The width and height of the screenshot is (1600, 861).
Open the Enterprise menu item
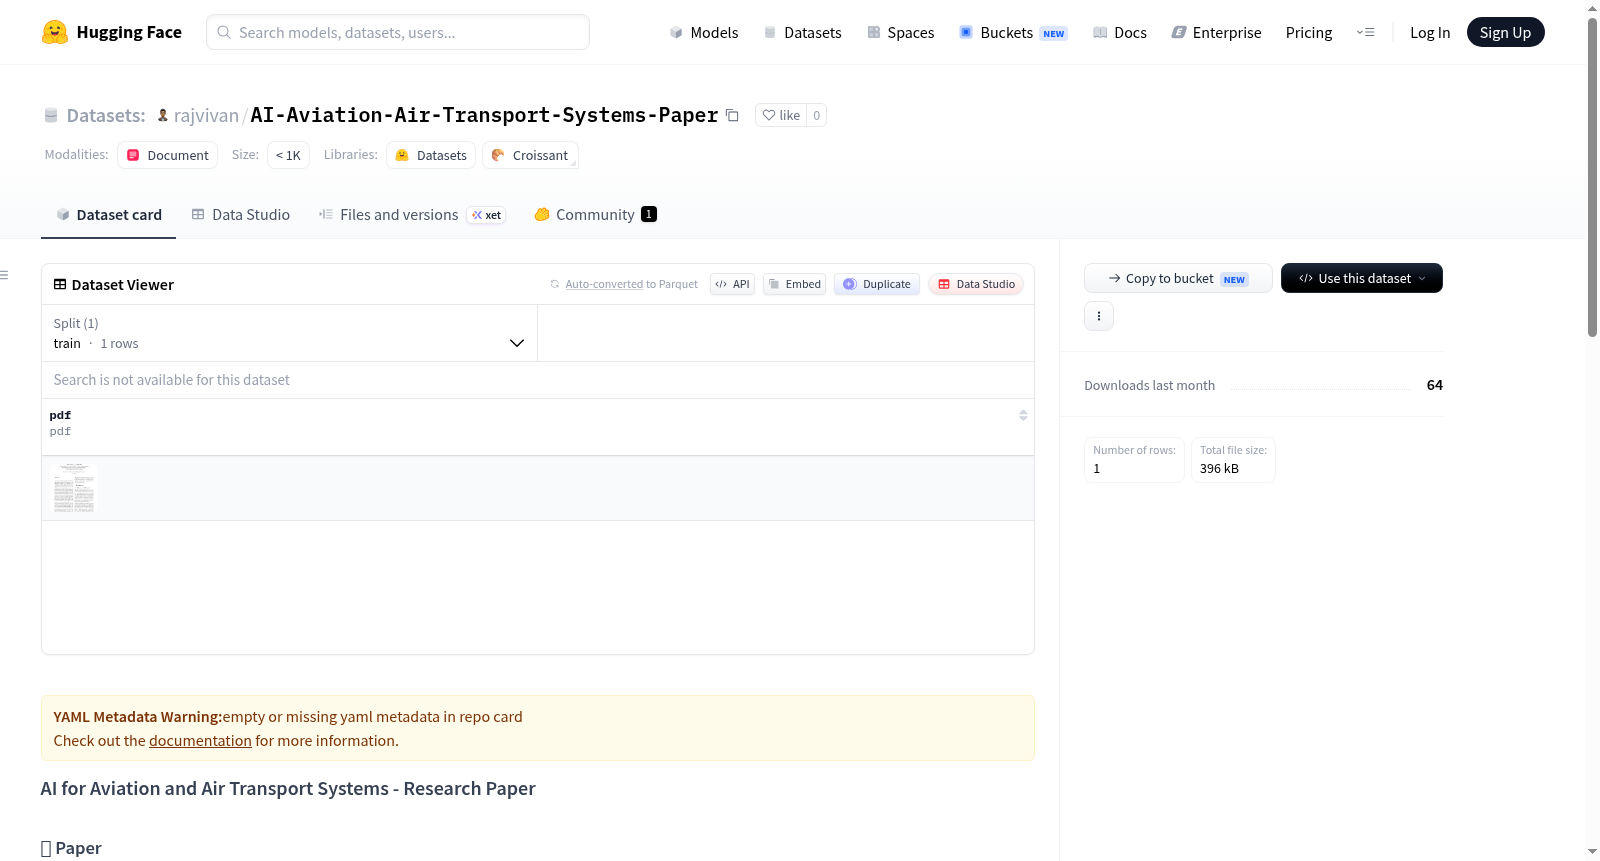pyautogui.click(x=1217, y=33)
